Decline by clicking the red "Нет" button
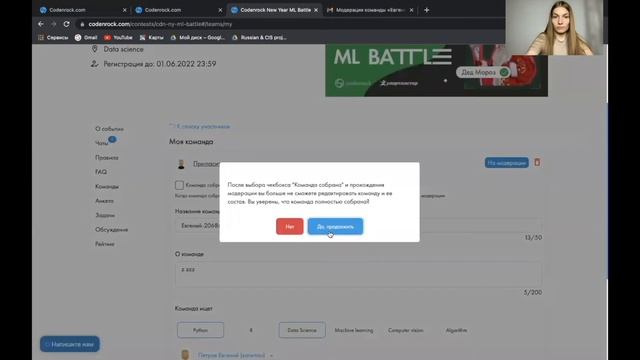Viewport: 640px width, 360px height. click(289, 227)
